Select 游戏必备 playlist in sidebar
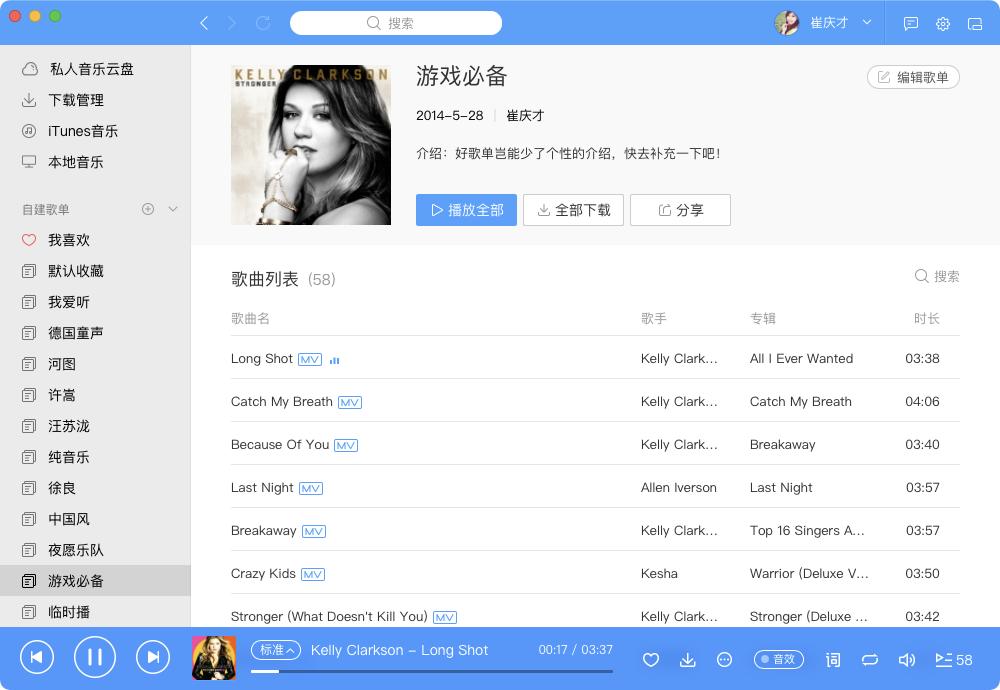 (x=95, y=581)
